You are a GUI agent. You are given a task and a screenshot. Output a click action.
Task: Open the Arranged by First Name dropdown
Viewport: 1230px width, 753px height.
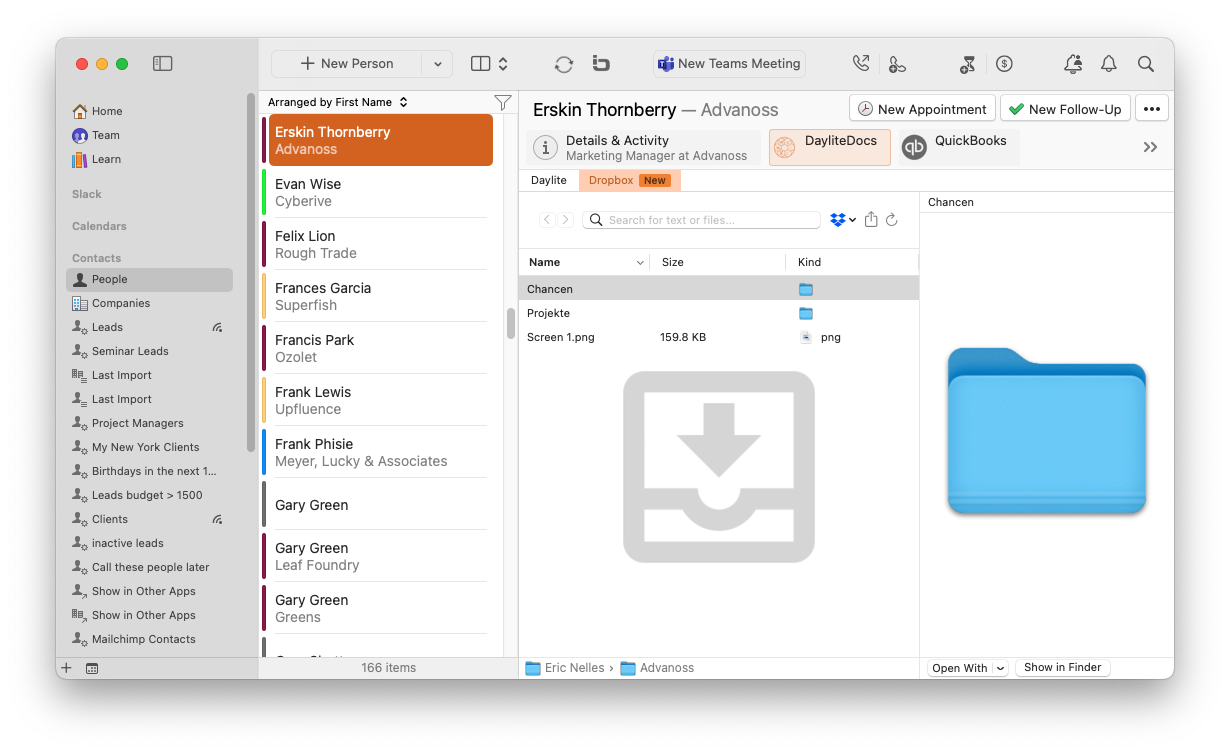(x=338, y=102)
